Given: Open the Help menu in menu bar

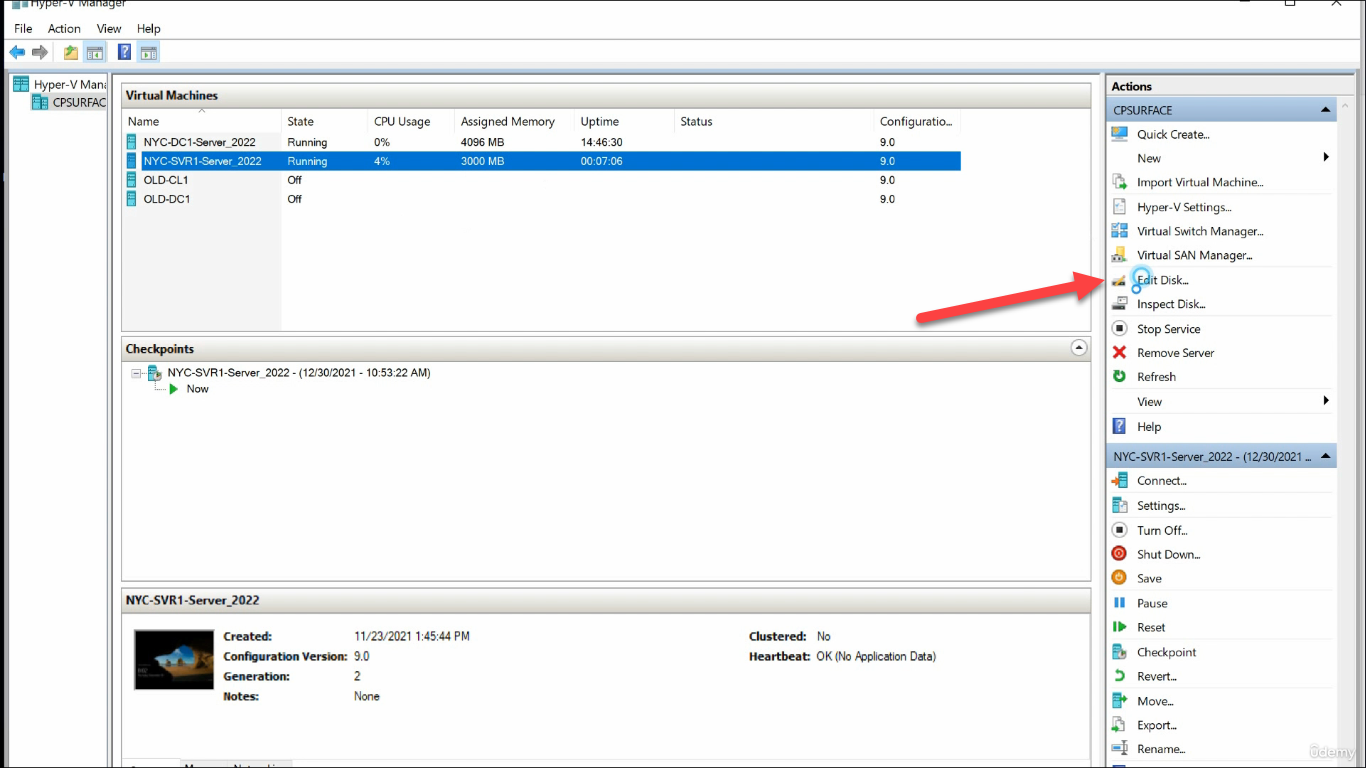Looking at the screenshot, I should 148,29.
